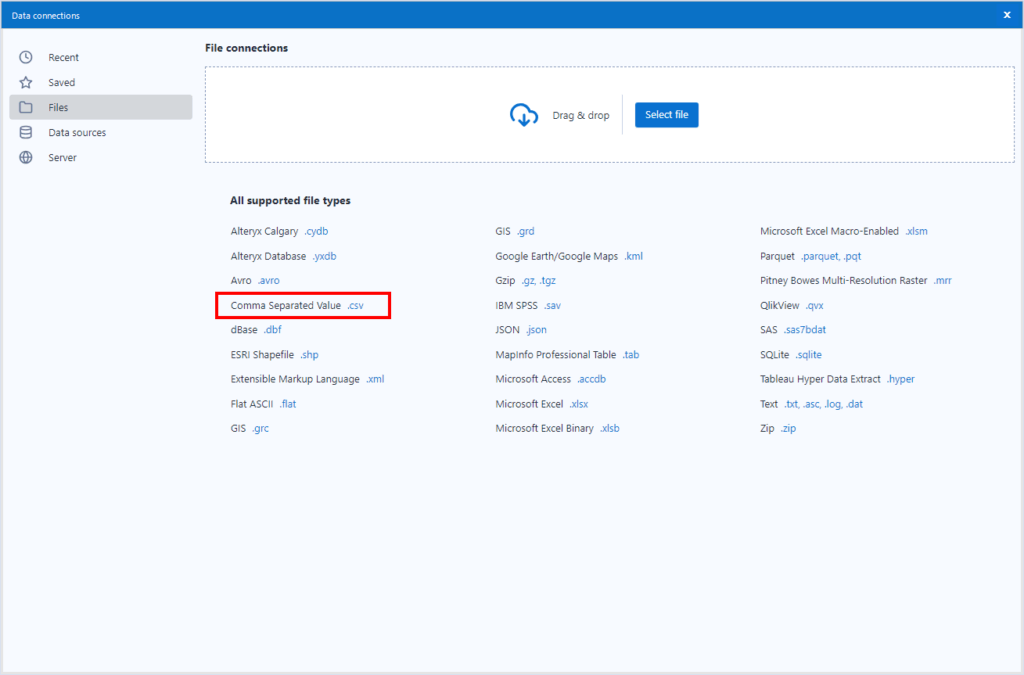Select Tableau Hyper Data Extract .hyper

click(837, 379)
